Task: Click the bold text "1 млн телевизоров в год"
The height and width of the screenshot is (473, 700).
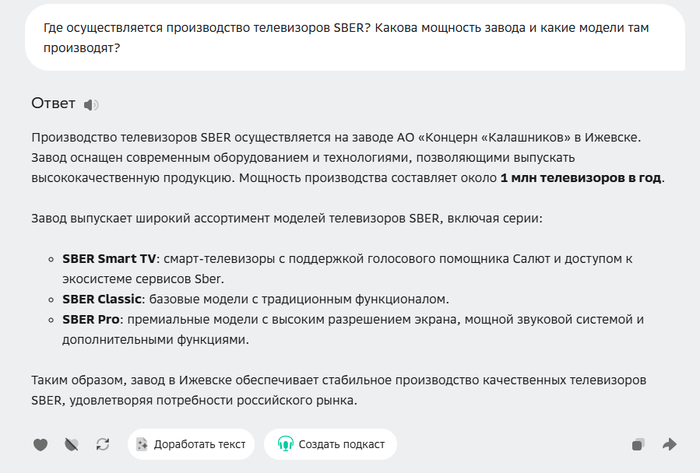Action: coord(581,178)
